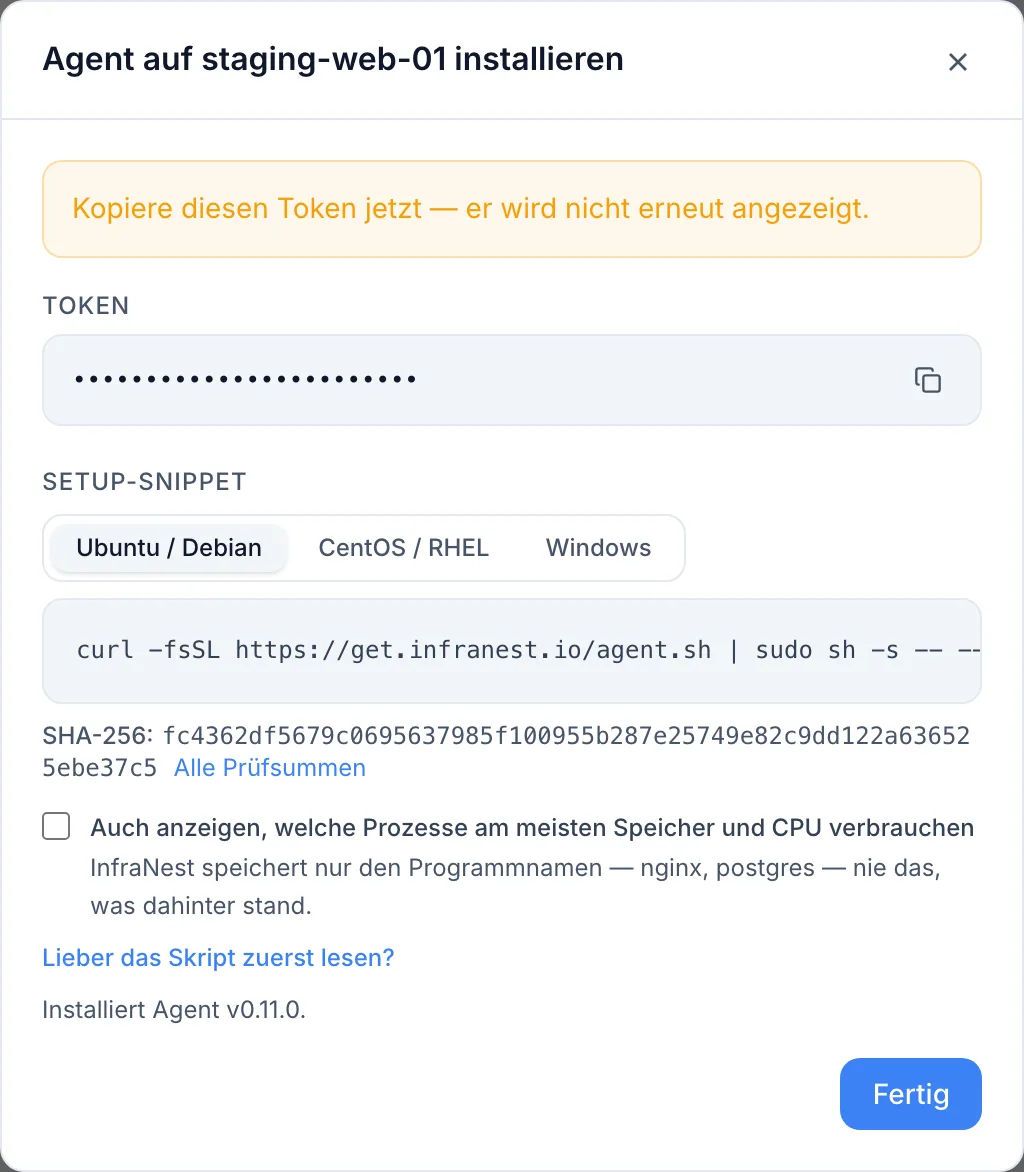Enable the process memory and CPU checkbox

(56, 827)
